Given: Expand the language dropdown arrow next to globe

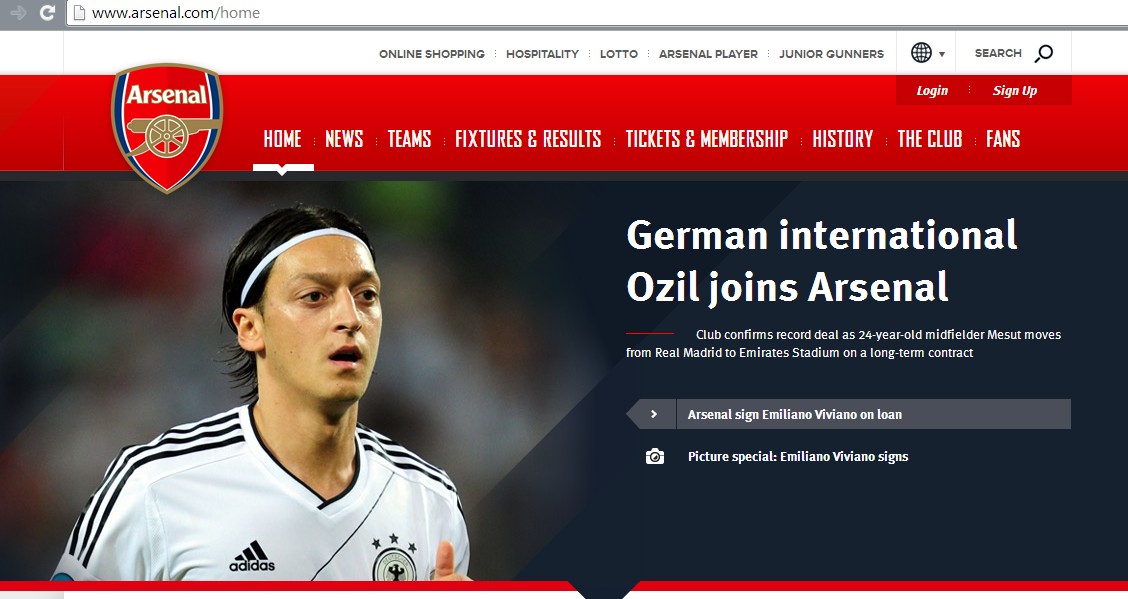Looking at the screenshot, I should [942, 54].
